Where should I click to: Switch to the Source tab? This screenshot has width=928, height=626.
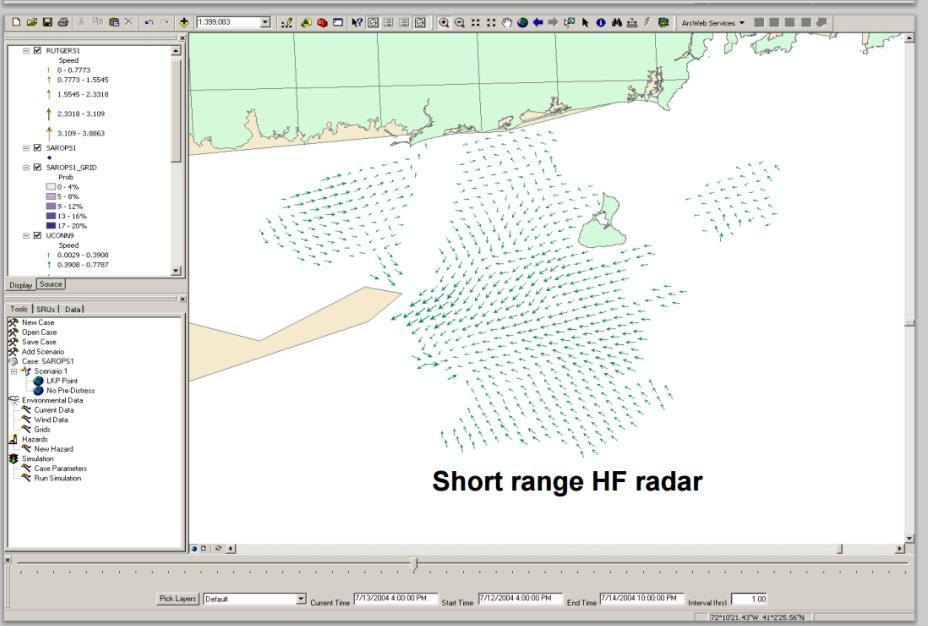tap(51, 284)
